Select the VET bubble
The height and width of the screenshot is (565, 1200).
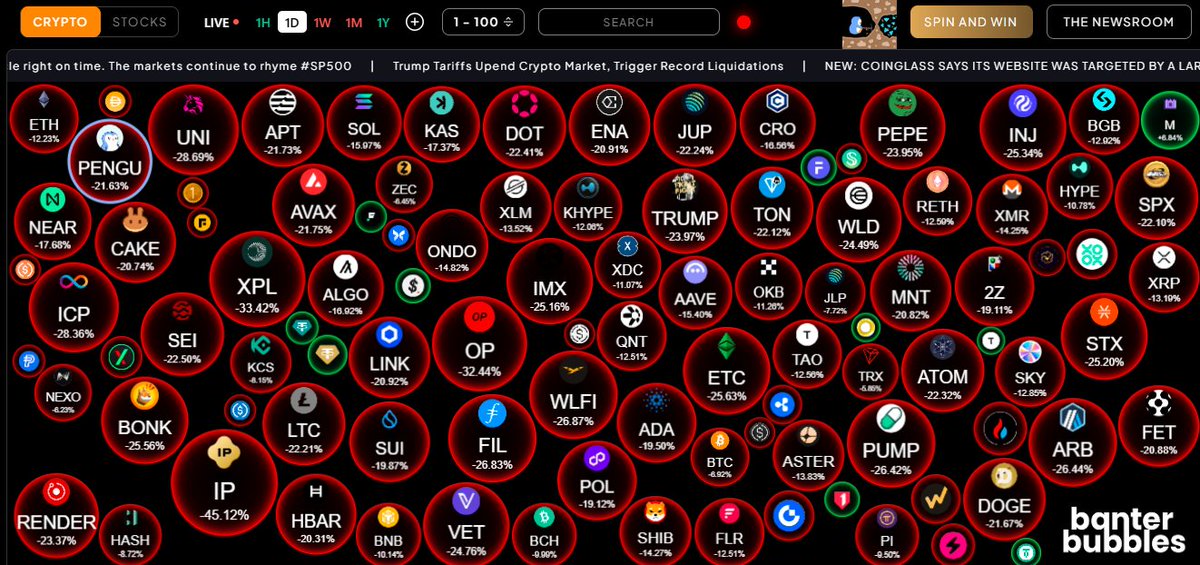[466, 526]
